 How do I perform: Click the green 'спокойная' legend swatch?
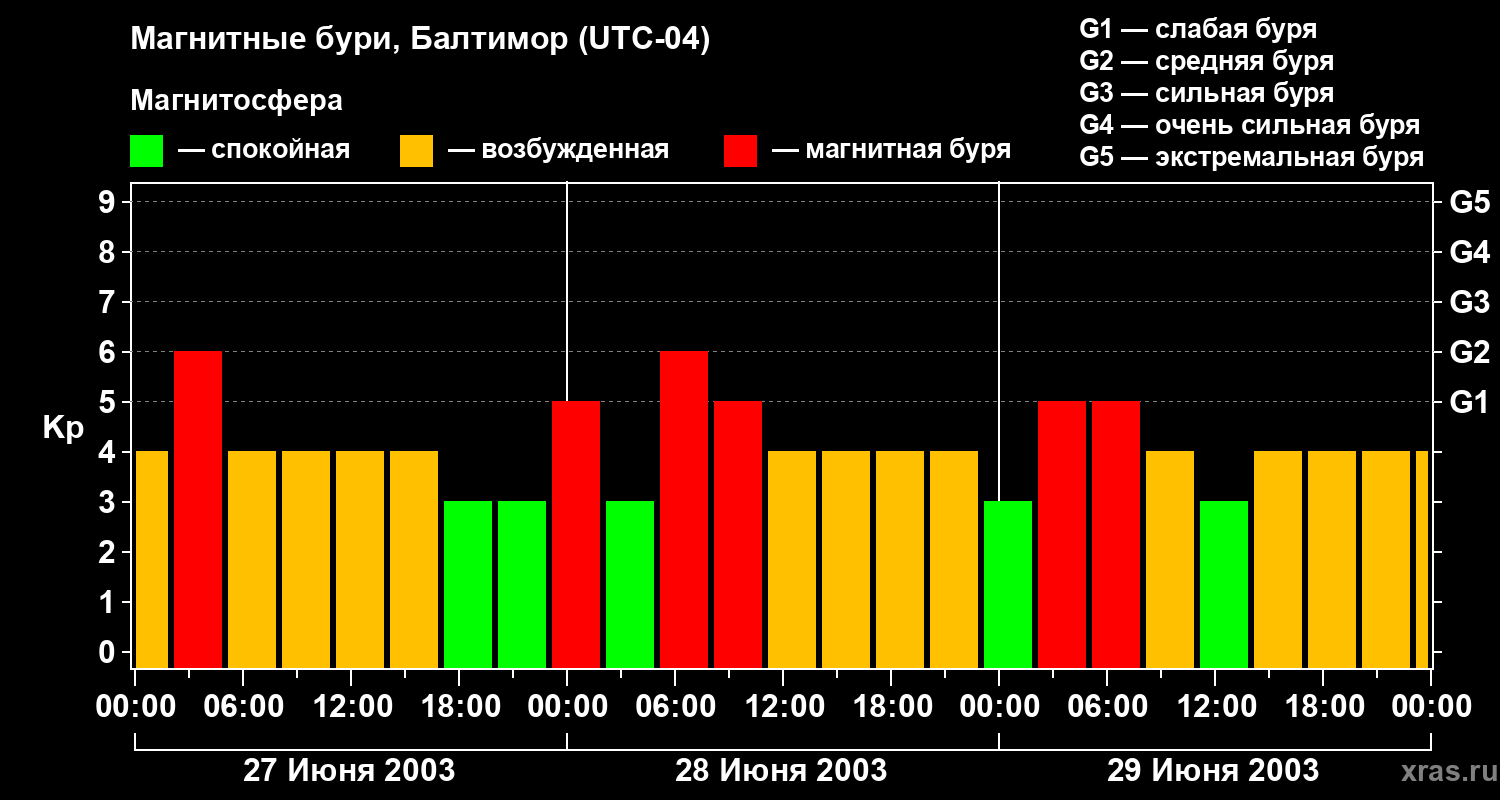(x=146, y=151)
